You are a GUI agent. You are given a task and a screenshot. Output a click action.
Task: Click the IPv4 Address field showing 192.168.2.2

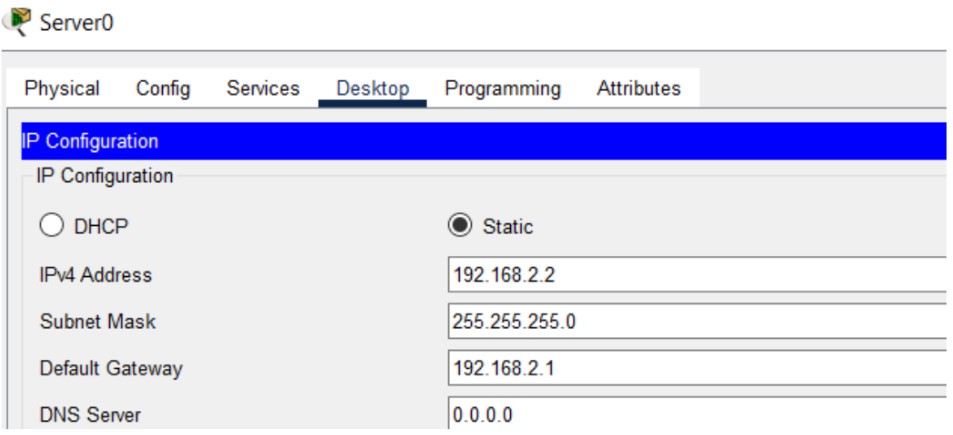tap(697, 275)
